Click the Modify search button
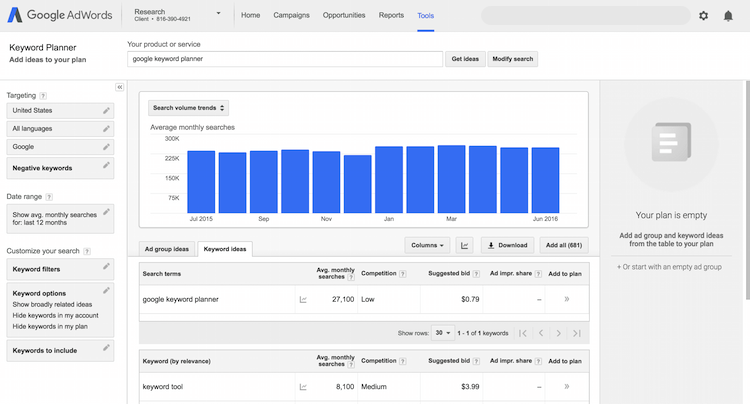Viewport: 750px width, 404px height. point(513,59)
